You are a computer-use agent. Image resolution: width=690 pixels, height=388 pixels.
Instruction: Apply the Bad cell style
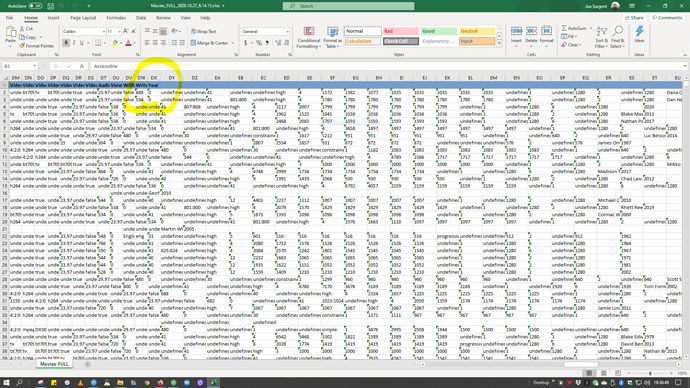pos(400,31)
